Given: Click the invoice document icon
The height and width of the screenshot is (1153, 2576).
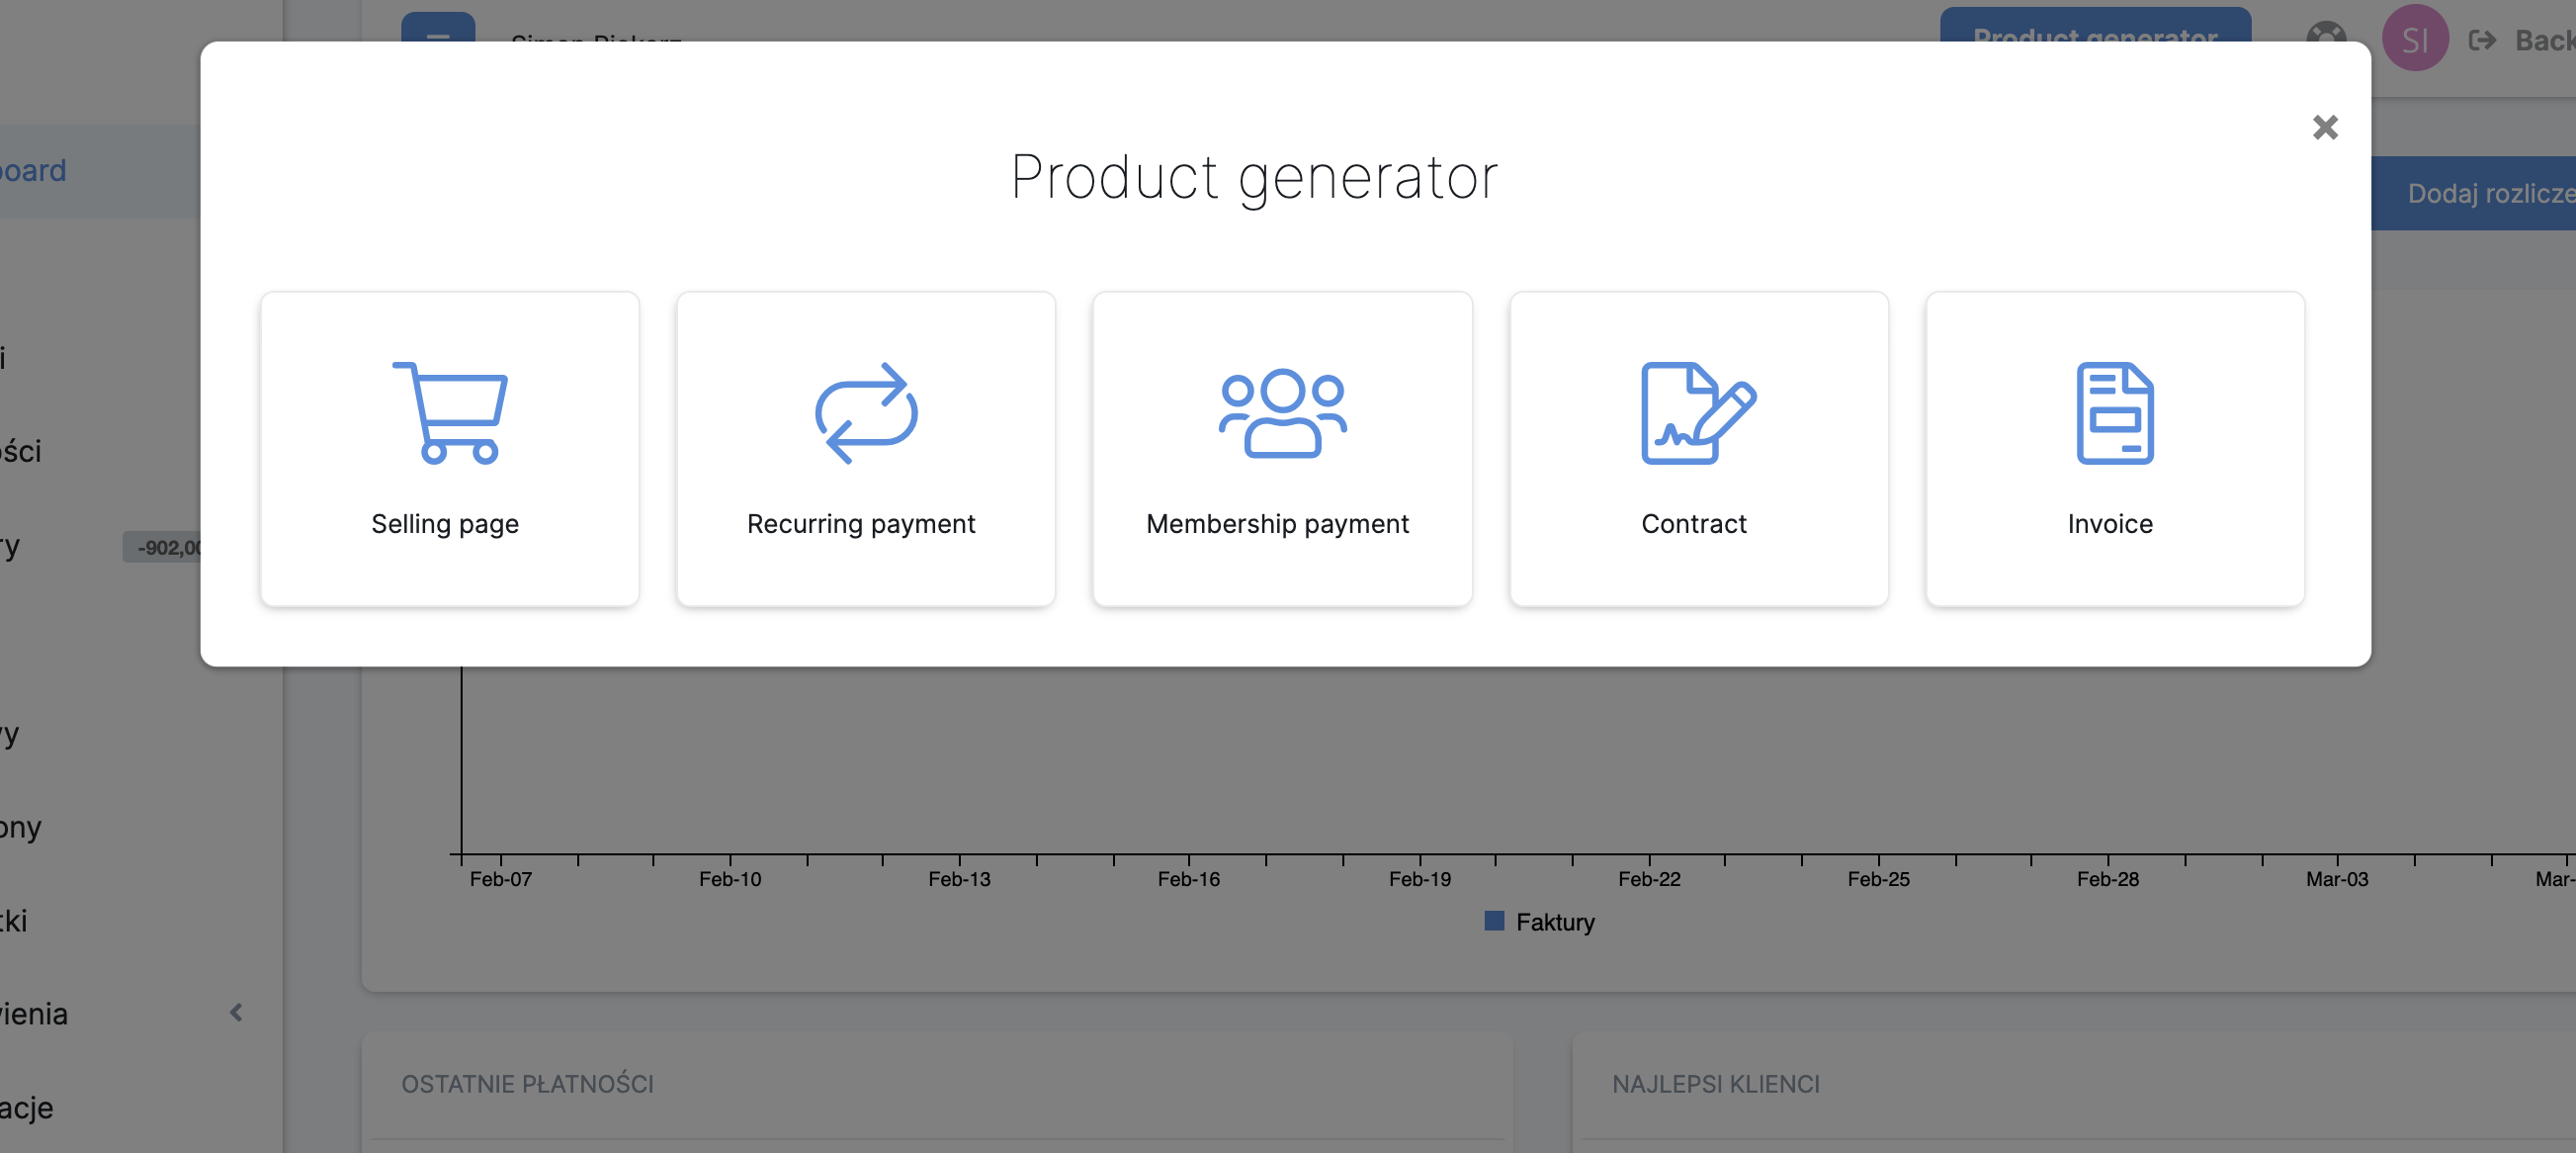Looking at the screenshot, I should tap(2114, 413).
